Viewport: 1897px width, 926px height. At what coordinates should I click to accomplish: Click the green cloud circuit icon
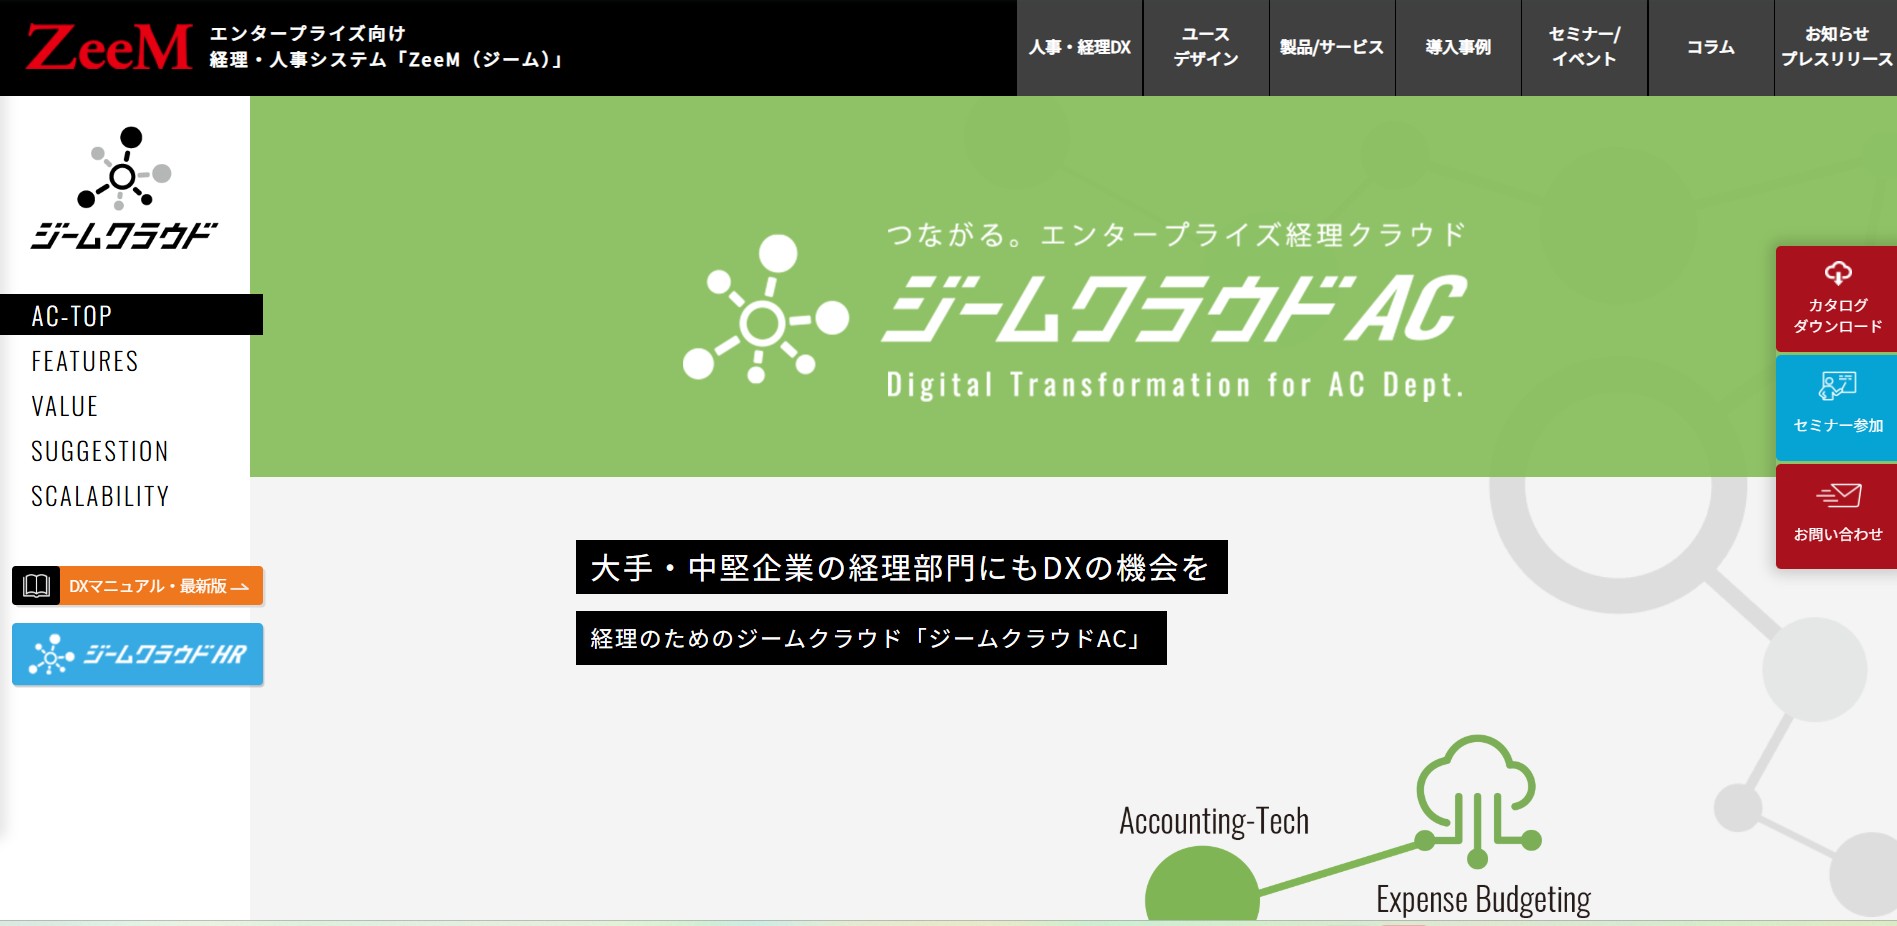pyautogui.click(x=1477, y=801)
